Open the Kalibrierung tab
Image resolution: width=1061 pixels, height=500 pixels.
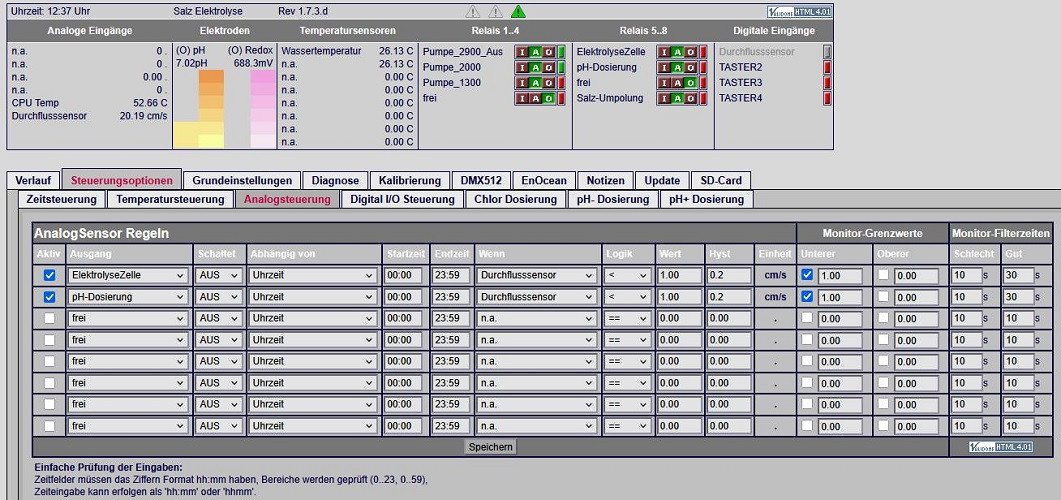[x=409, y=181]
